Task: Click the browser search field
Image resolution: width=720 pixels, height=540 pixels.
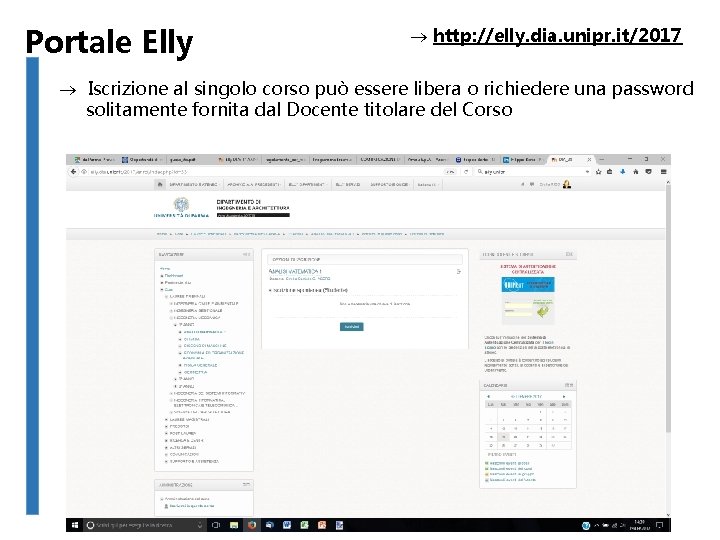Action: click(x=533, y=172)
